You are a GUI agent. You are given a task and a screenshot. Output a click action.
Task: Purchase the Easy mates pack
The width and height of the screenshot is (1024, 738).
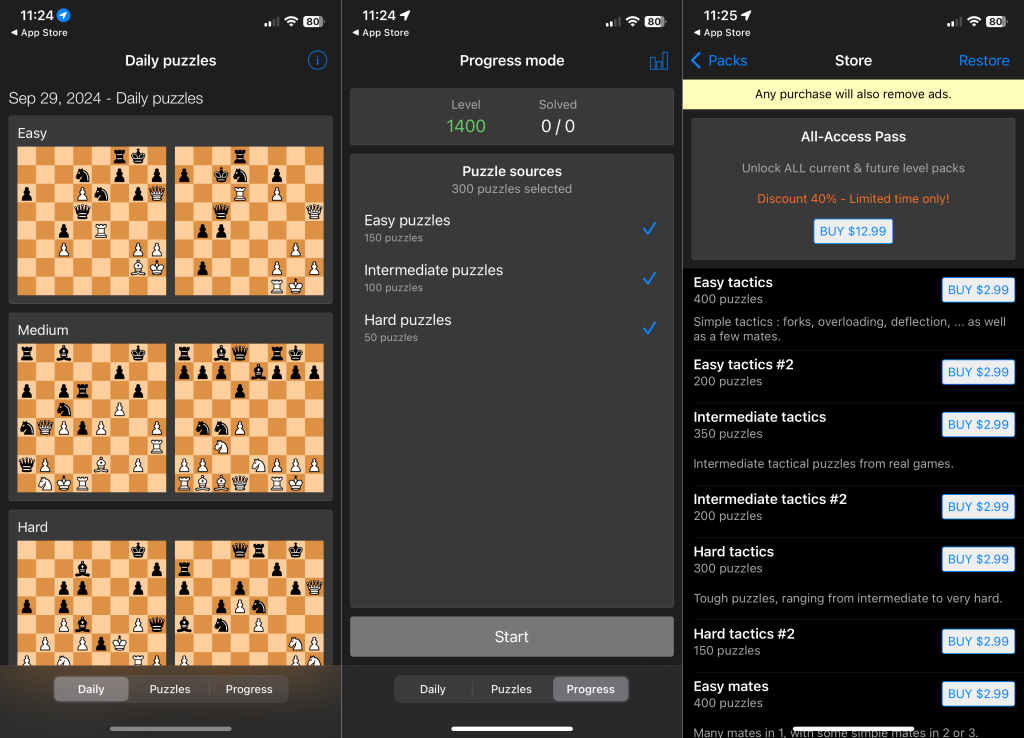(978, 693)
